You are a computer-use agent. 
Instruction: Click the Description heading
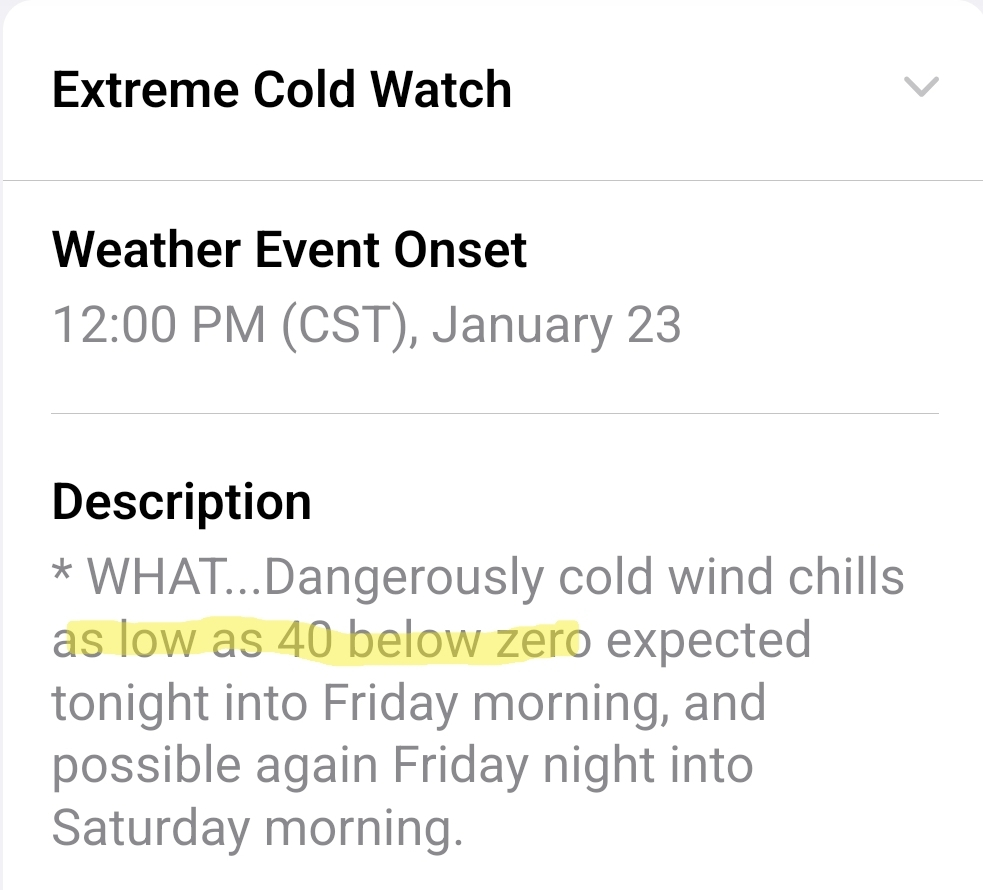[x=181, y=502]
